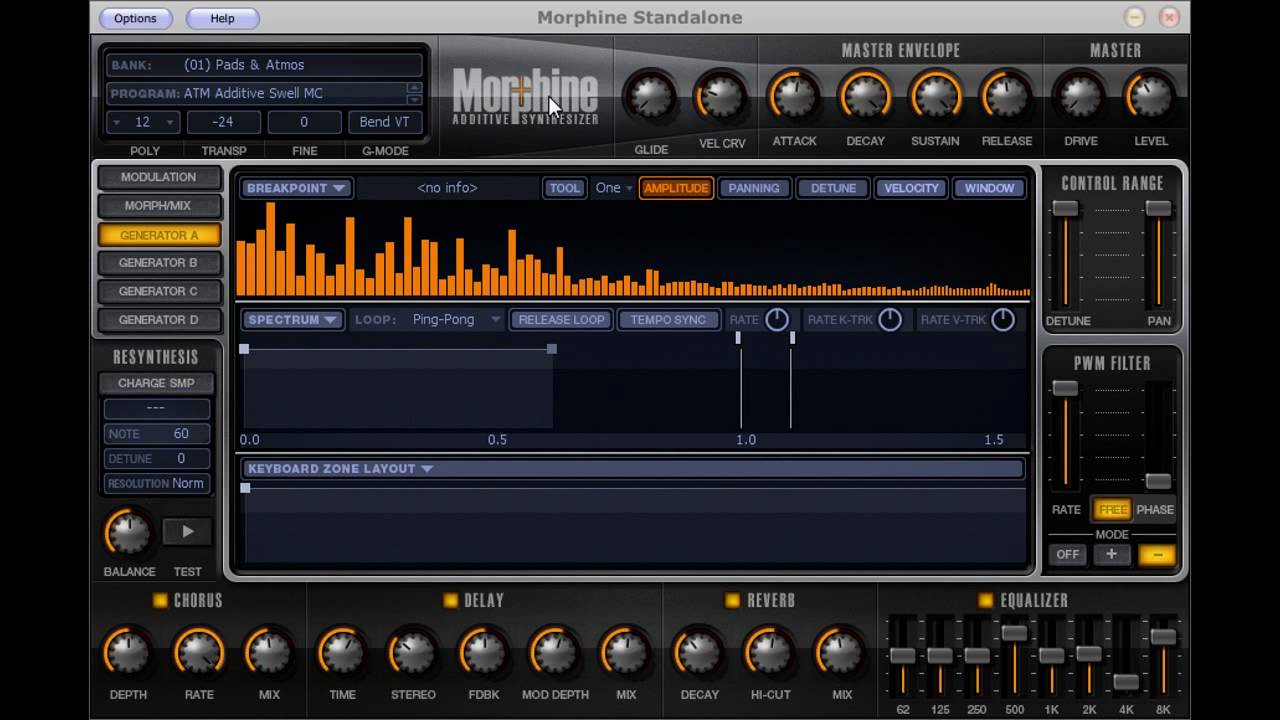1280x720 pixels.
Task: Disable the Reverb effect LED
Action: (732, 600)
